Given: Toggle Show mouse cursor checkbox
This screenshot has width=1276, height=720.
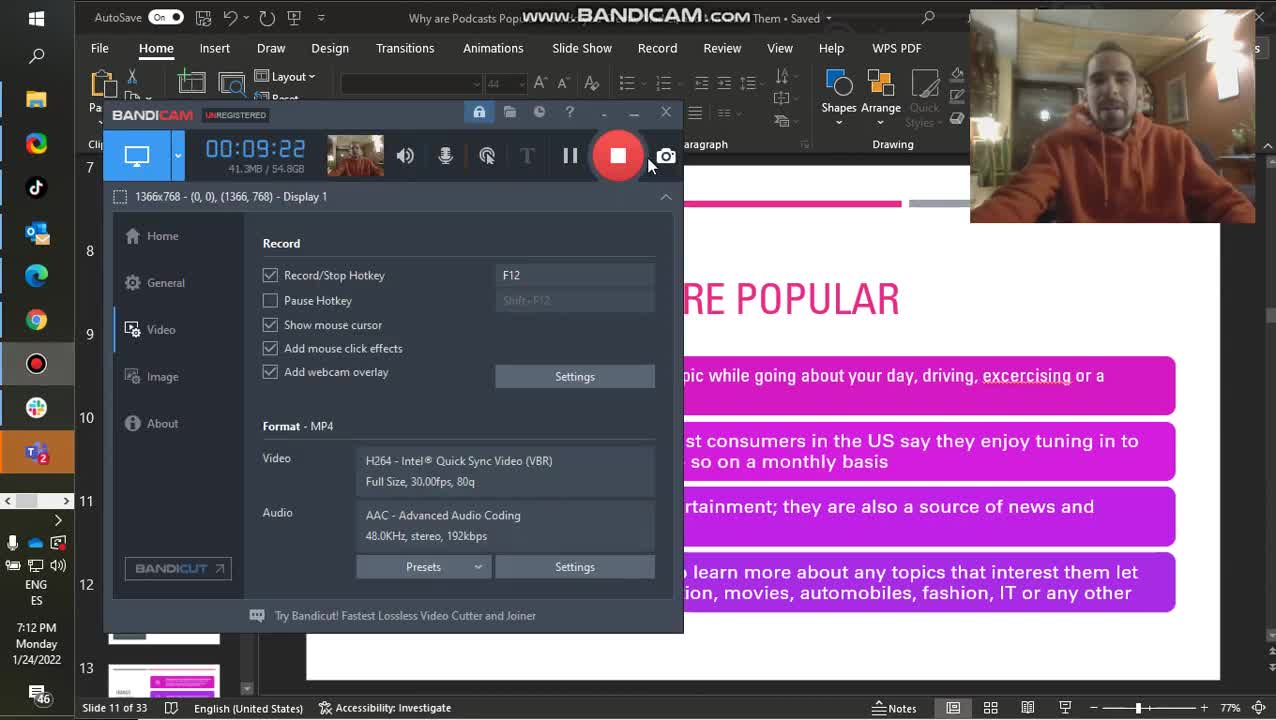Looking at the screenshot, I should click(x=270, y=325).
